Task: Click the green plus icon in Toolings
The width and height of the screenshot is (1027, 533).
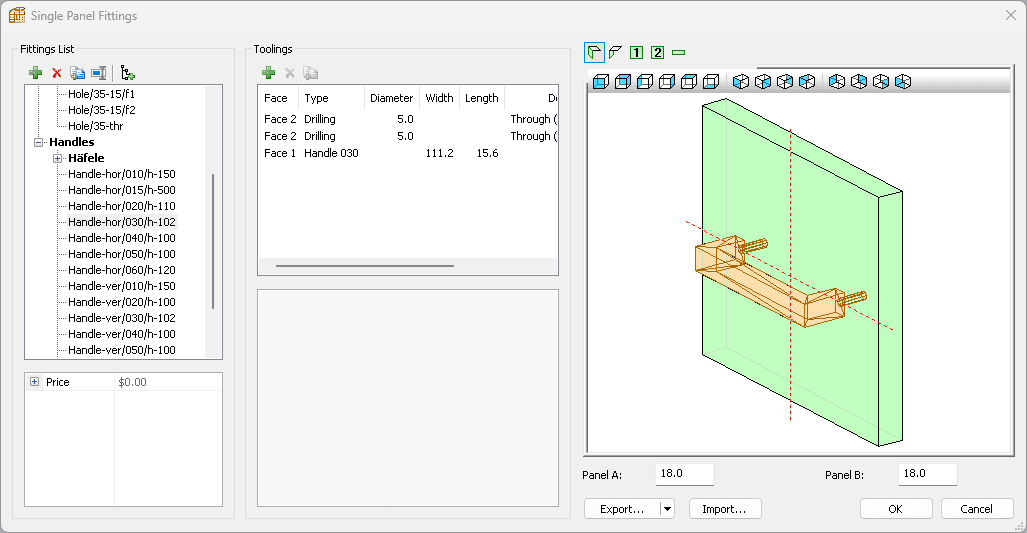Action: (268, 73)
